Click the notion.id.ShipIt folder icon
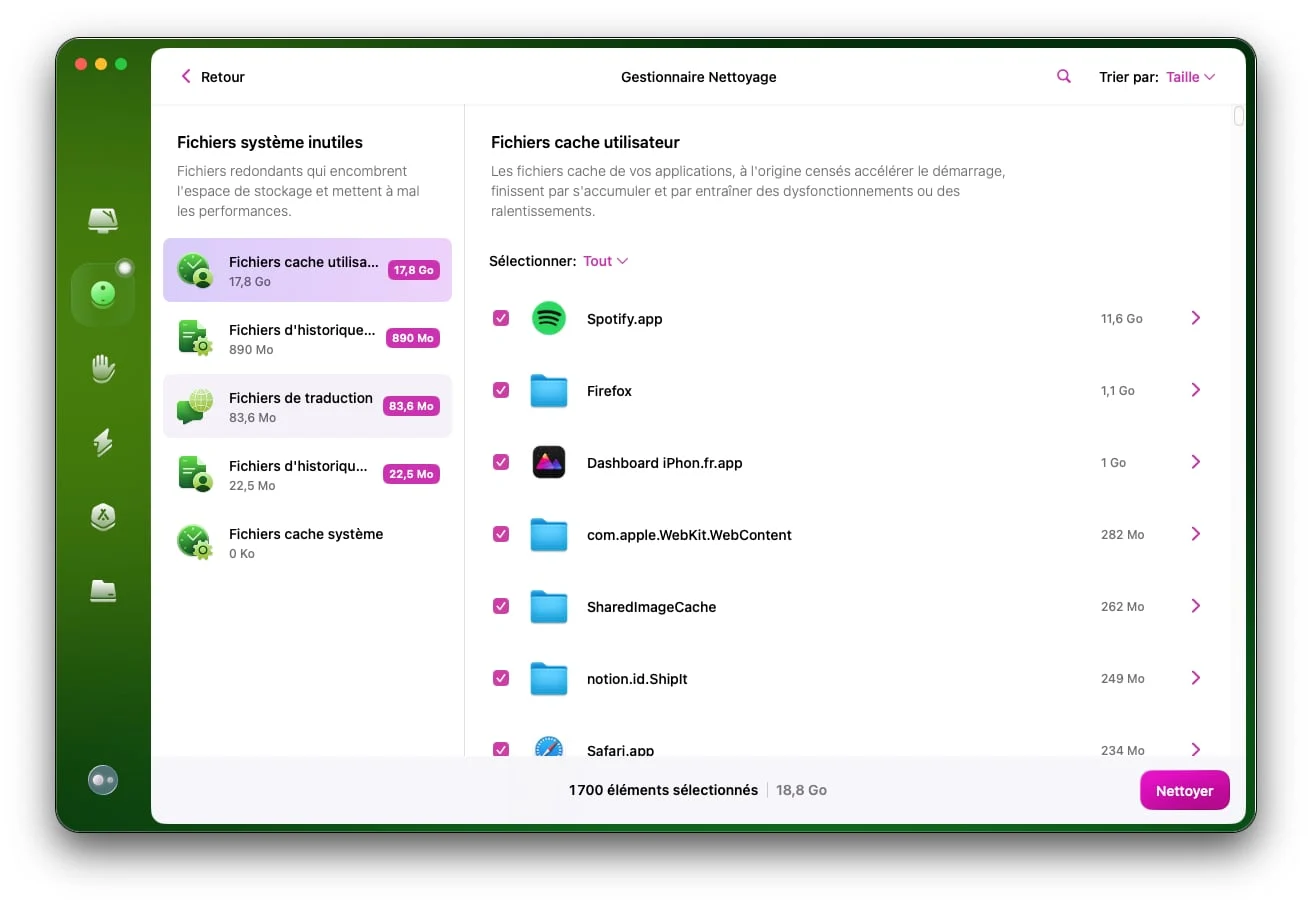 click(x=548, y=679)
